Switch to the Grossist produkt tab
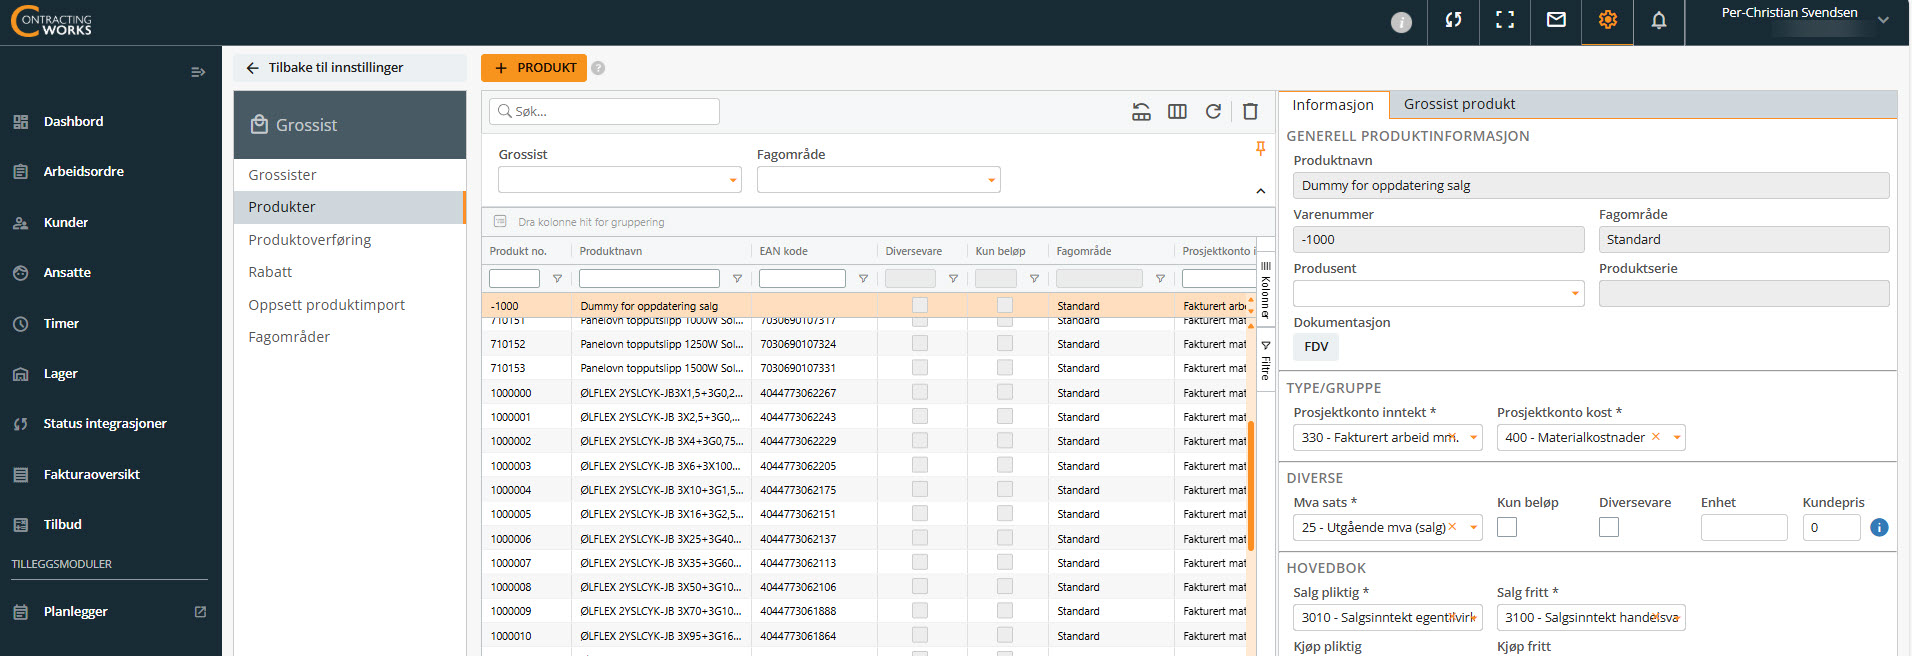Screen dimensions: 1912x656 (1459, 104)
